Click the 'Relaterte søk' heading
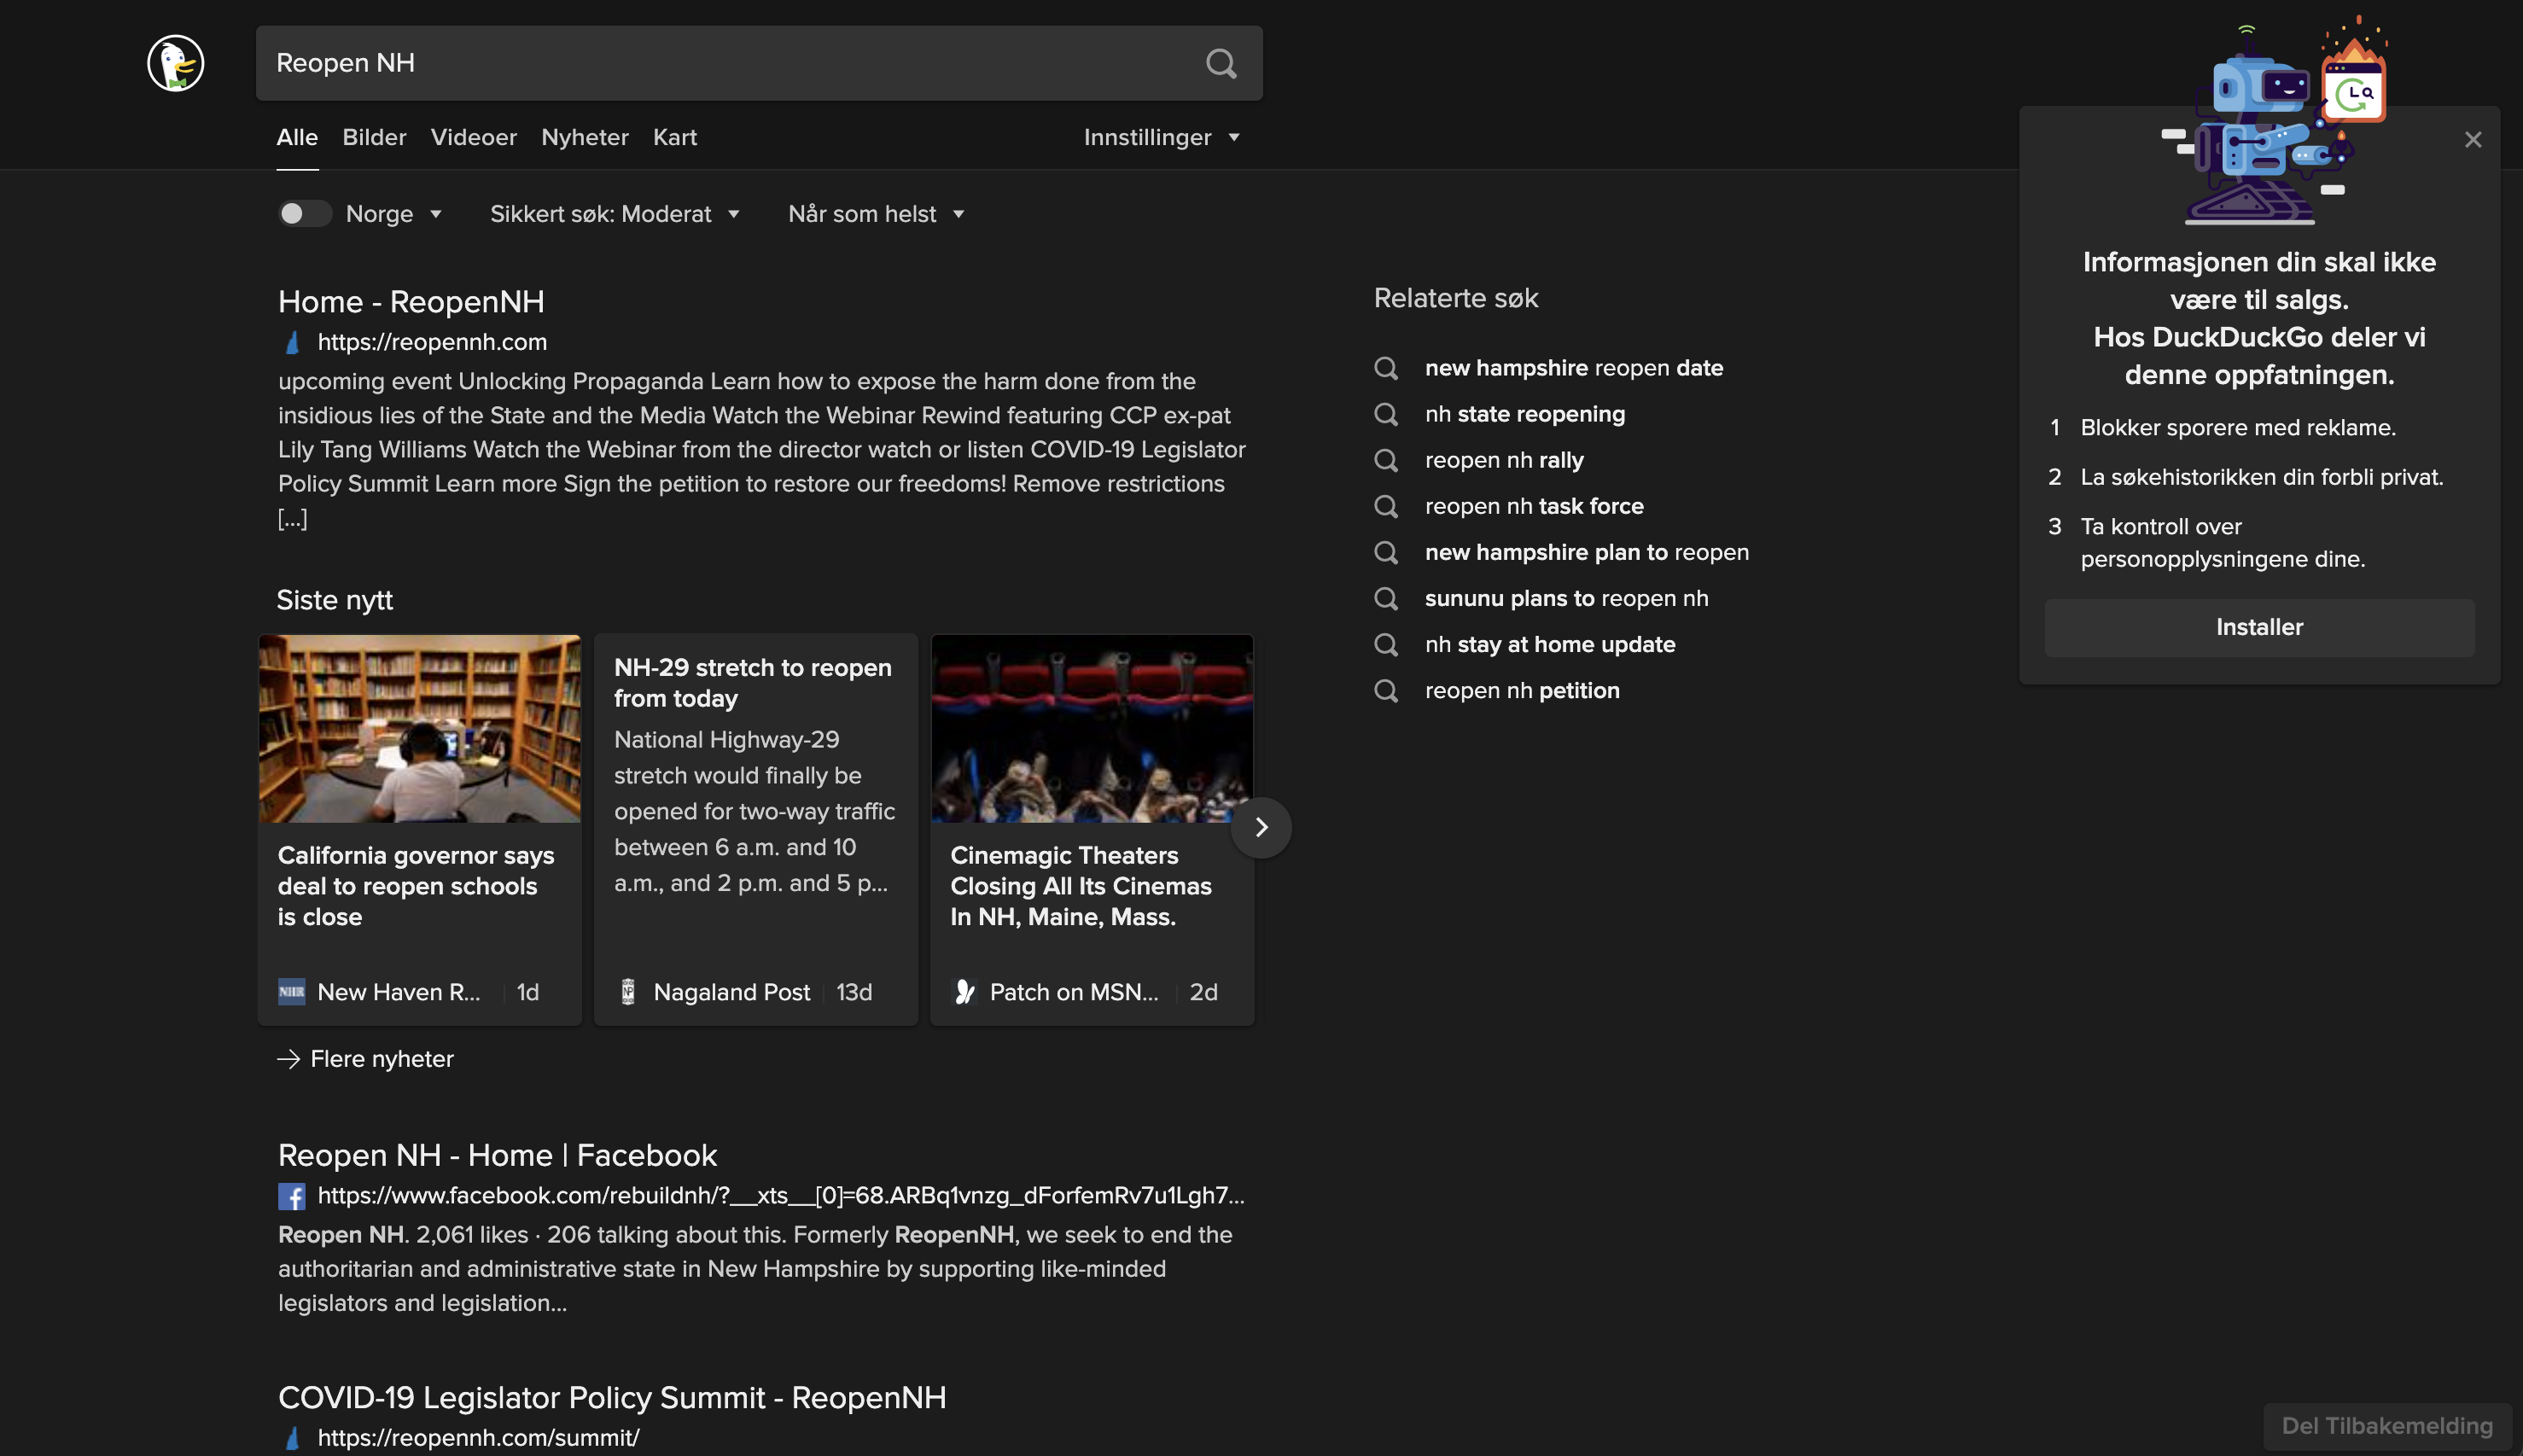Image resolution: width=2523 pixels, height=1456 pixels. click(x=1455, y=298)
